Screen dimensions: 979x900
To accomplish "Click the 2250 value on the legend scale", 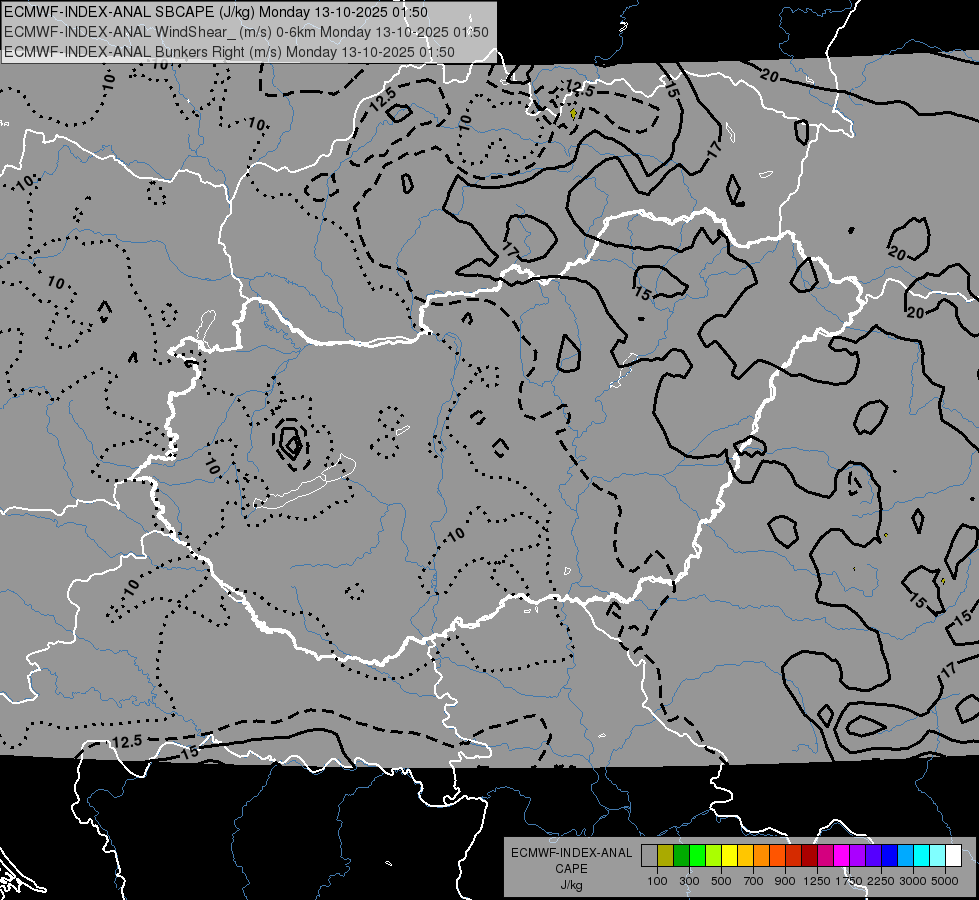I will point(881,881).
